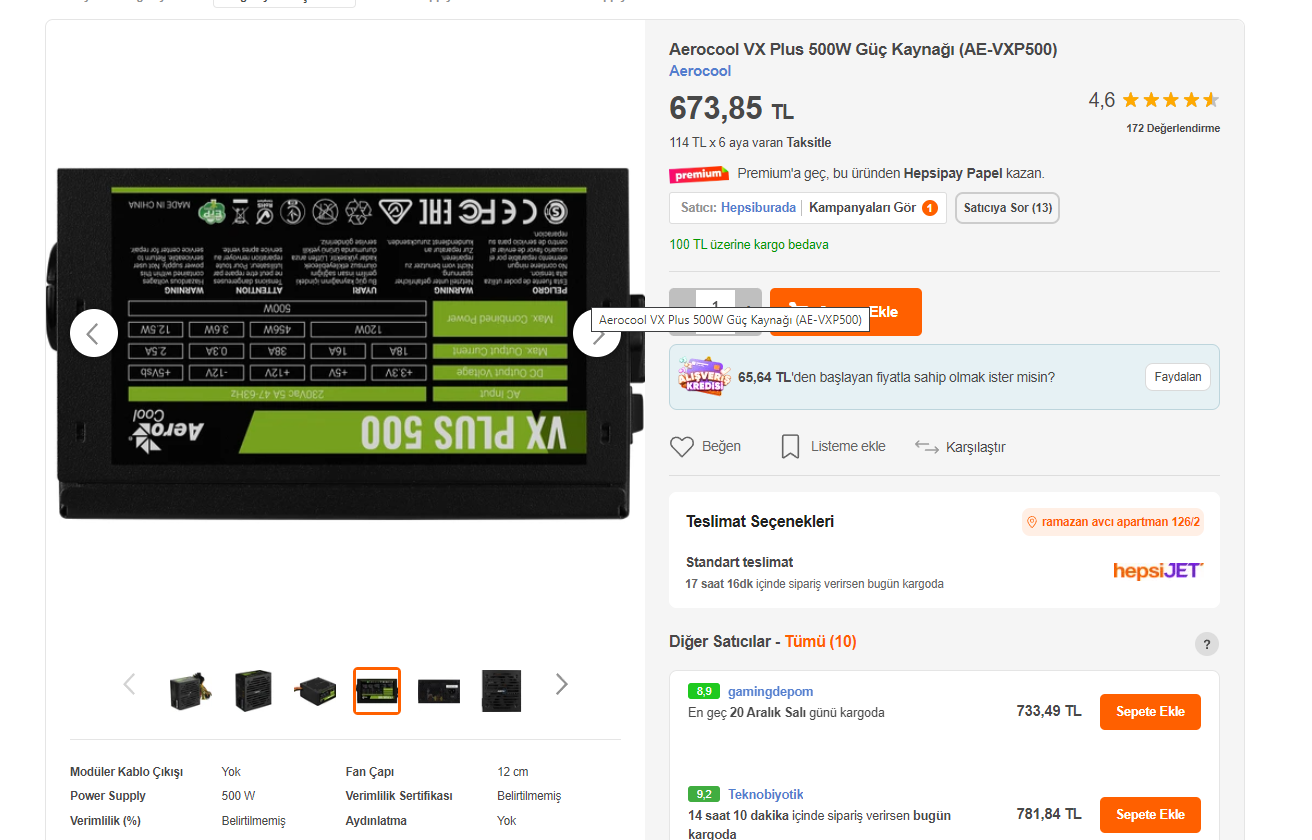Click the Karşılaştır label
This screenshot has height=840, width=1312.
[975, 447]
